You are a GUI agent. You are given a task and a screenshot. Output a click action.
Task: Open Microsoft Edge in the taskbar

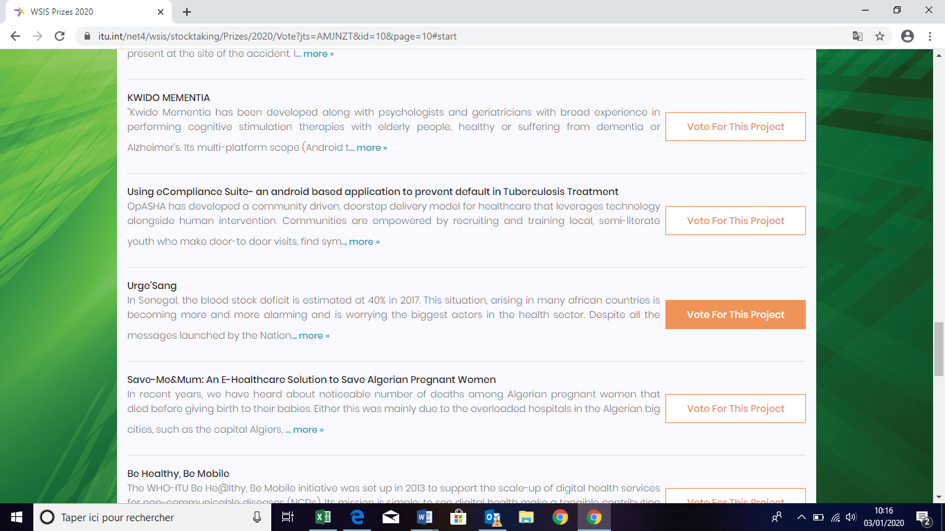tap(357, 517)
